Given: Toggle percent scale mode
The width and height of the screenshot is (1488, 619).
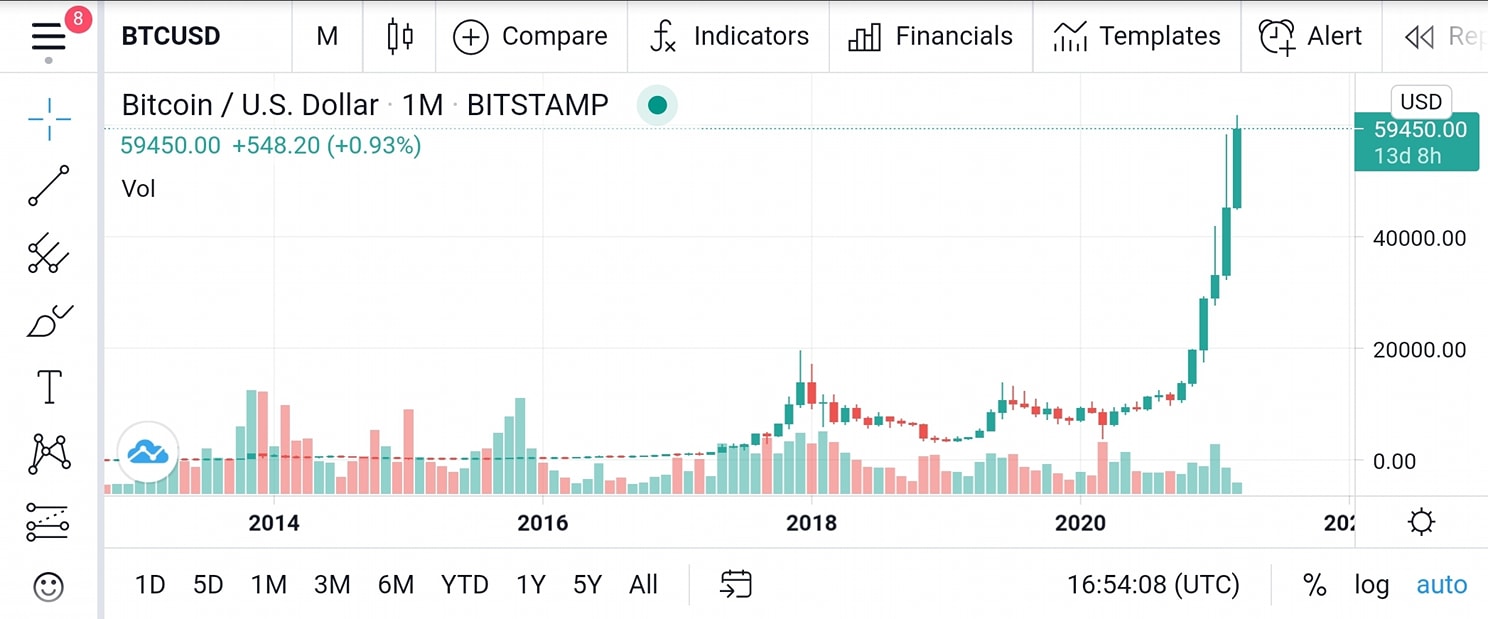Looking at the screenshot, I should pos(1314,585).
